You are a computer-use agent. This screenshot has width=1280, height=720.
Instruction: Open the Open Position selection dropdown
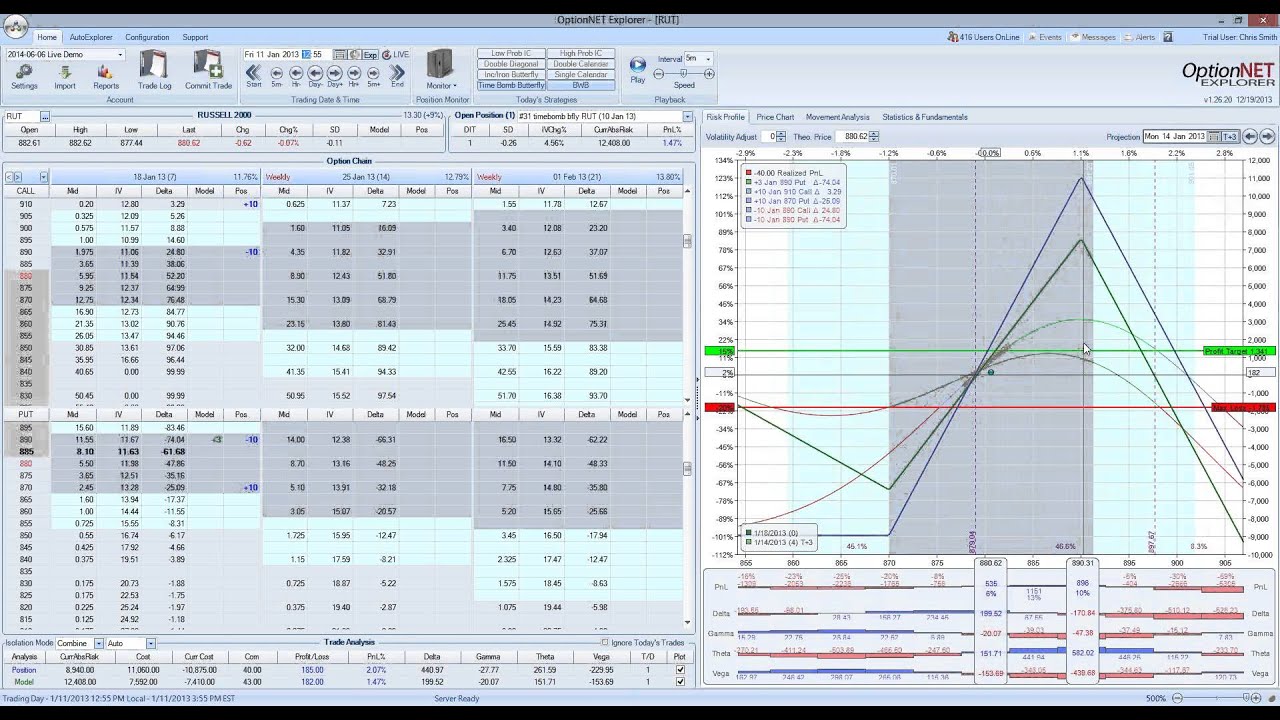coord(688,116)
